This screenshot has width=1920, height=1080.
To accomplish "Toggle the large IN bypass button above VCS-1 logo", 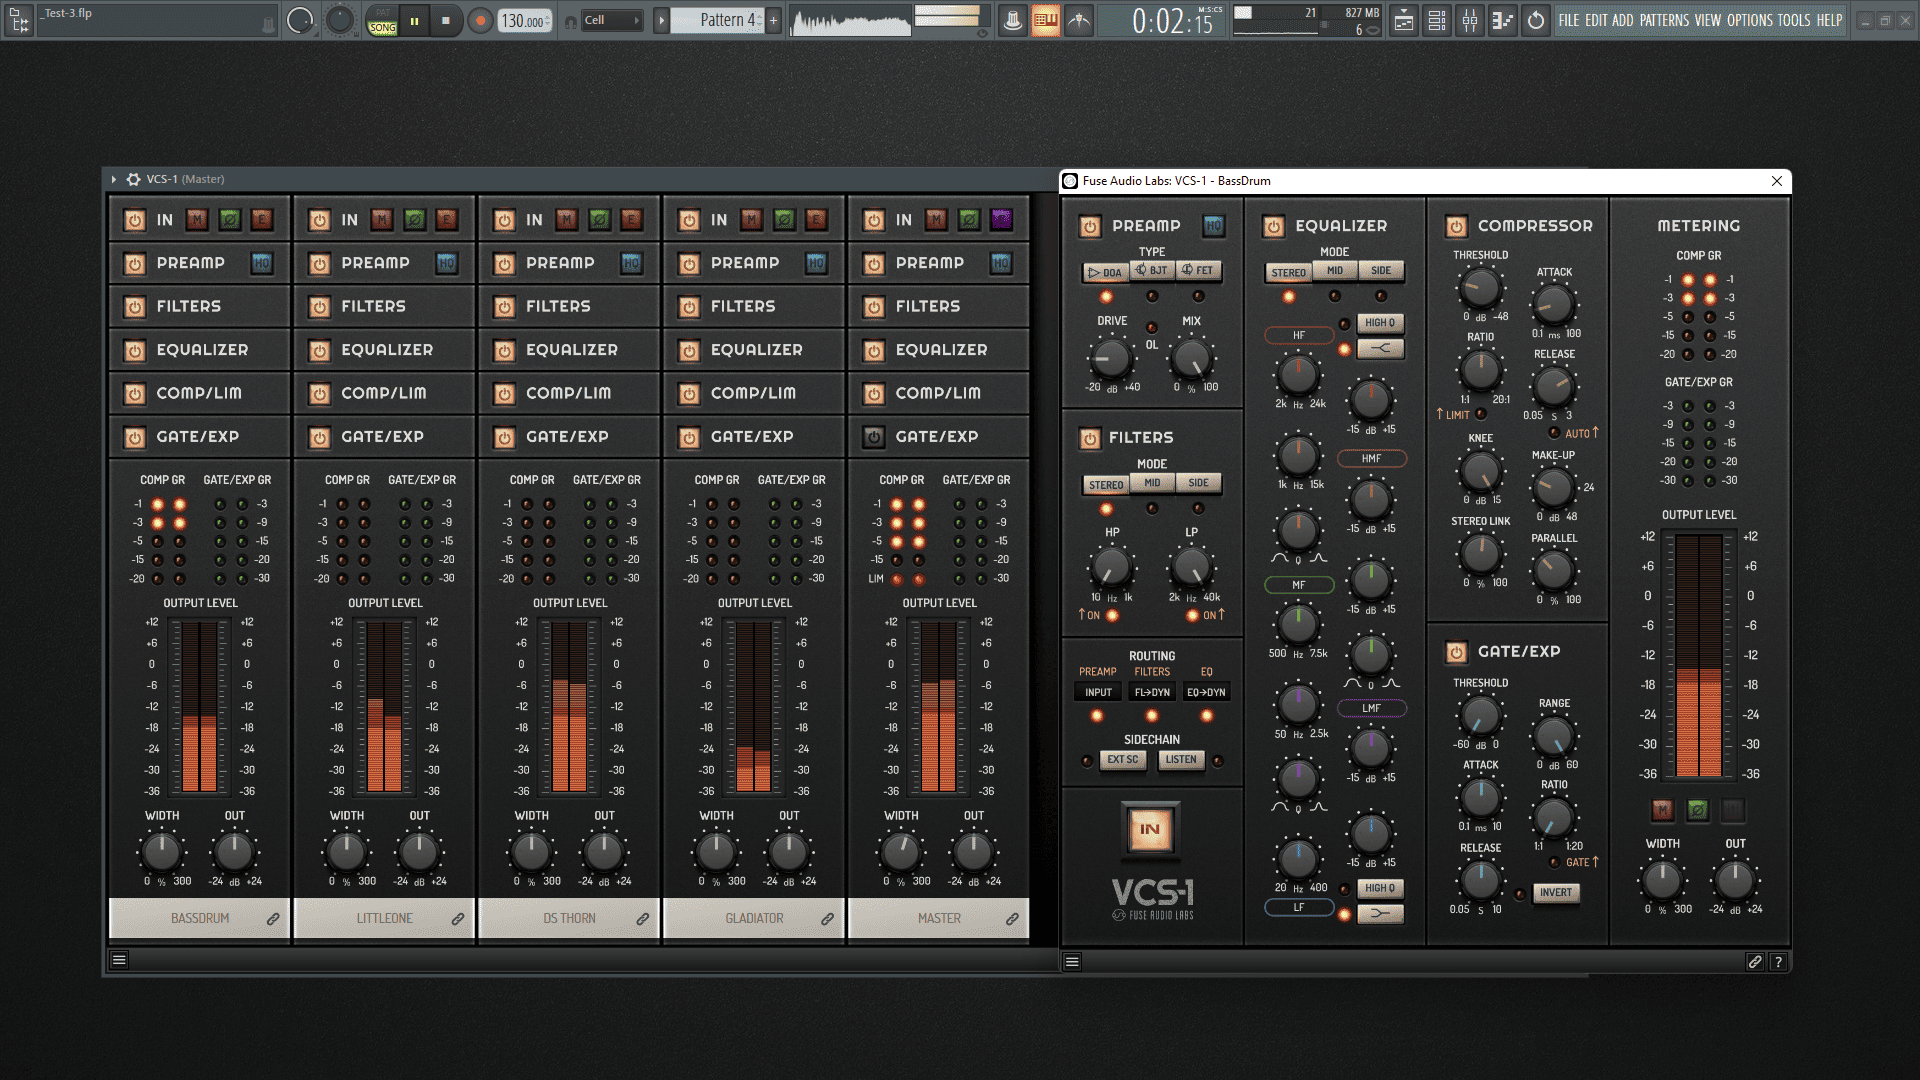I will pos(1150,829).
